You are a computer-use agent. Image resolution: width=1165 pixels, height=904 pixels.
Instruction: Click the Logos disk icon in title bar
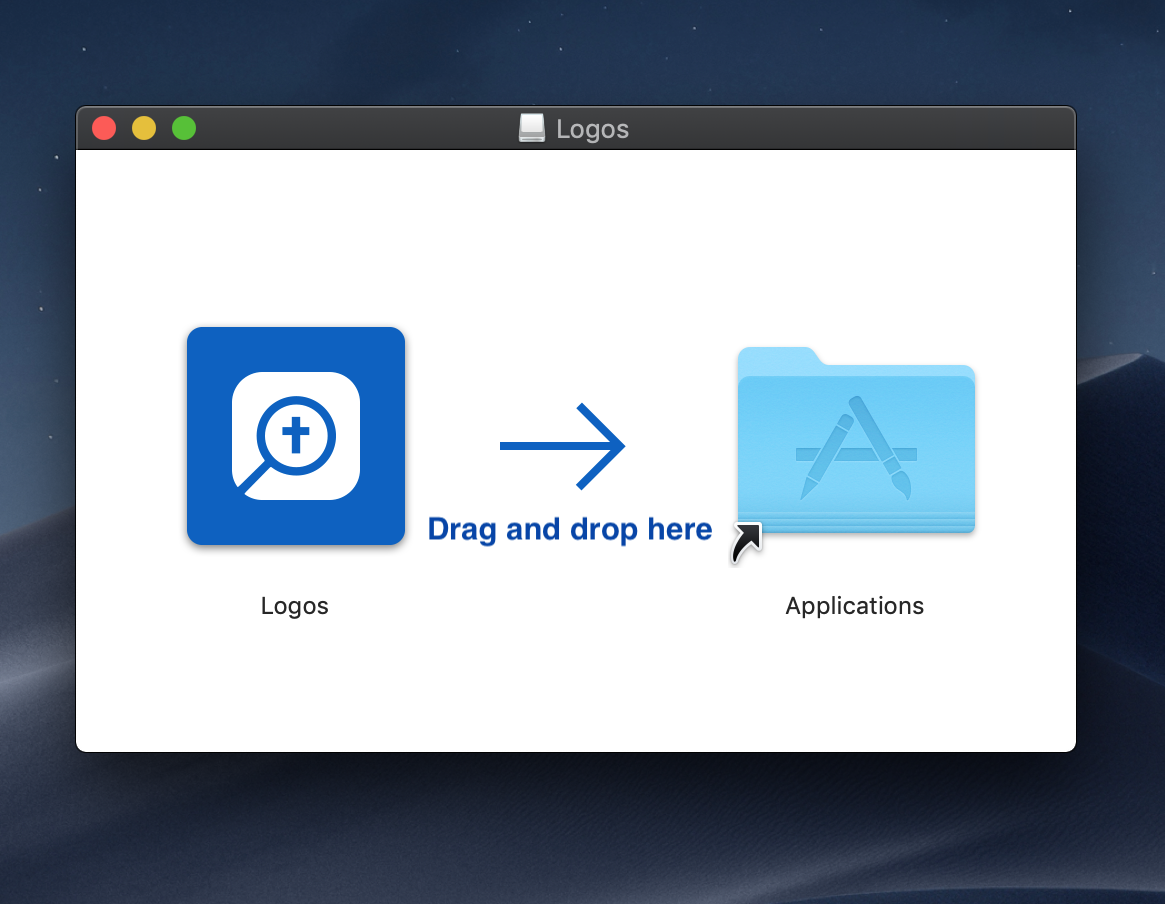pyautogui.click(x=532, y=129)
